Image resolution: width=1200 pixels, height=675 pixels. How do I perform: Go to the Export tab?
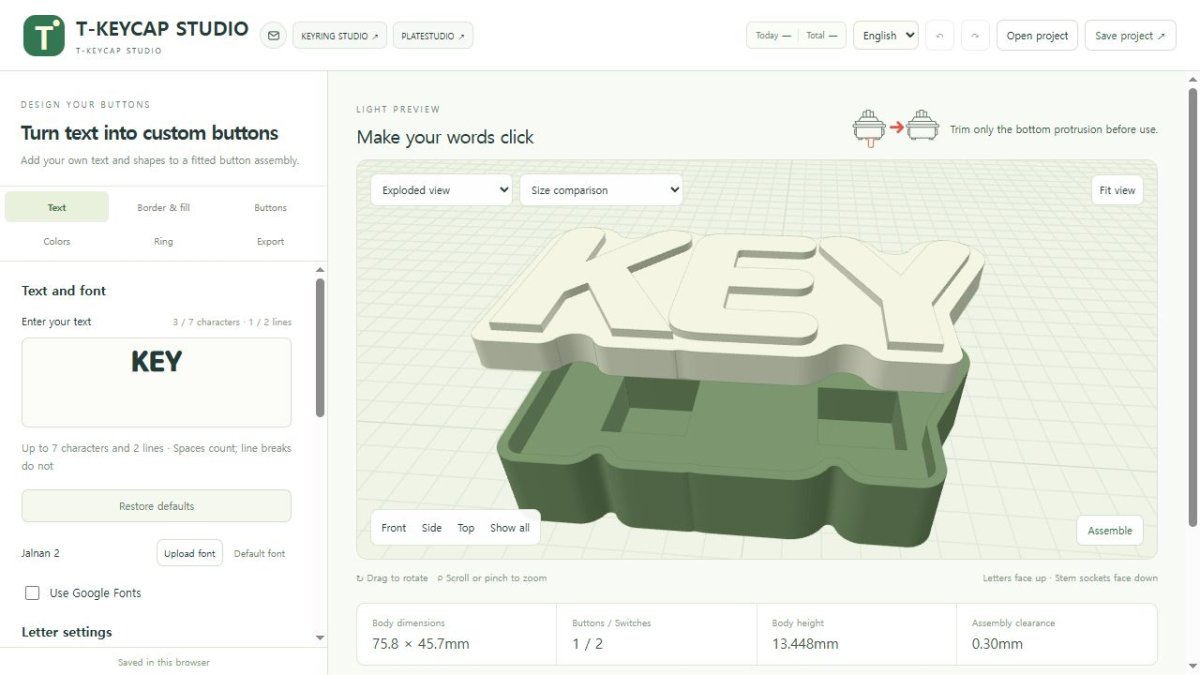tap(270, 241)
